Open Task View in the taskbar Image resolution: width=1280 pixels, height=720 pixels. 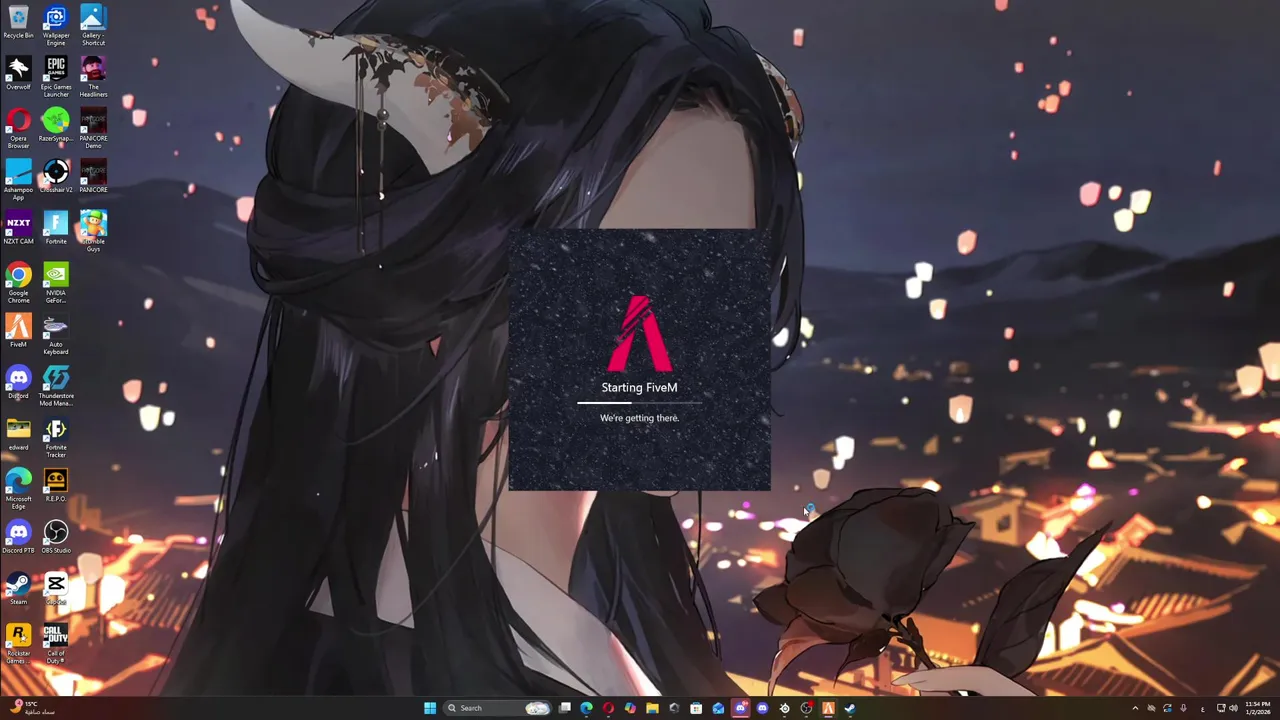(565, 708)
